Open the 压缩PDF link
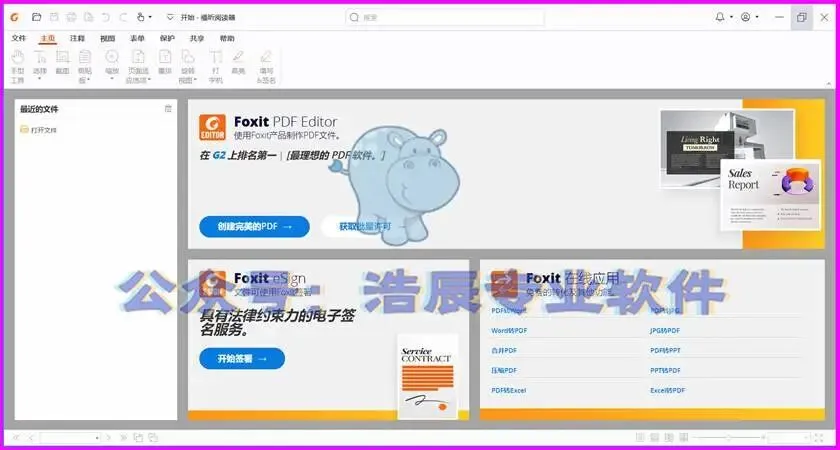This screenshot has width=840, height=450. click(504, 370)
